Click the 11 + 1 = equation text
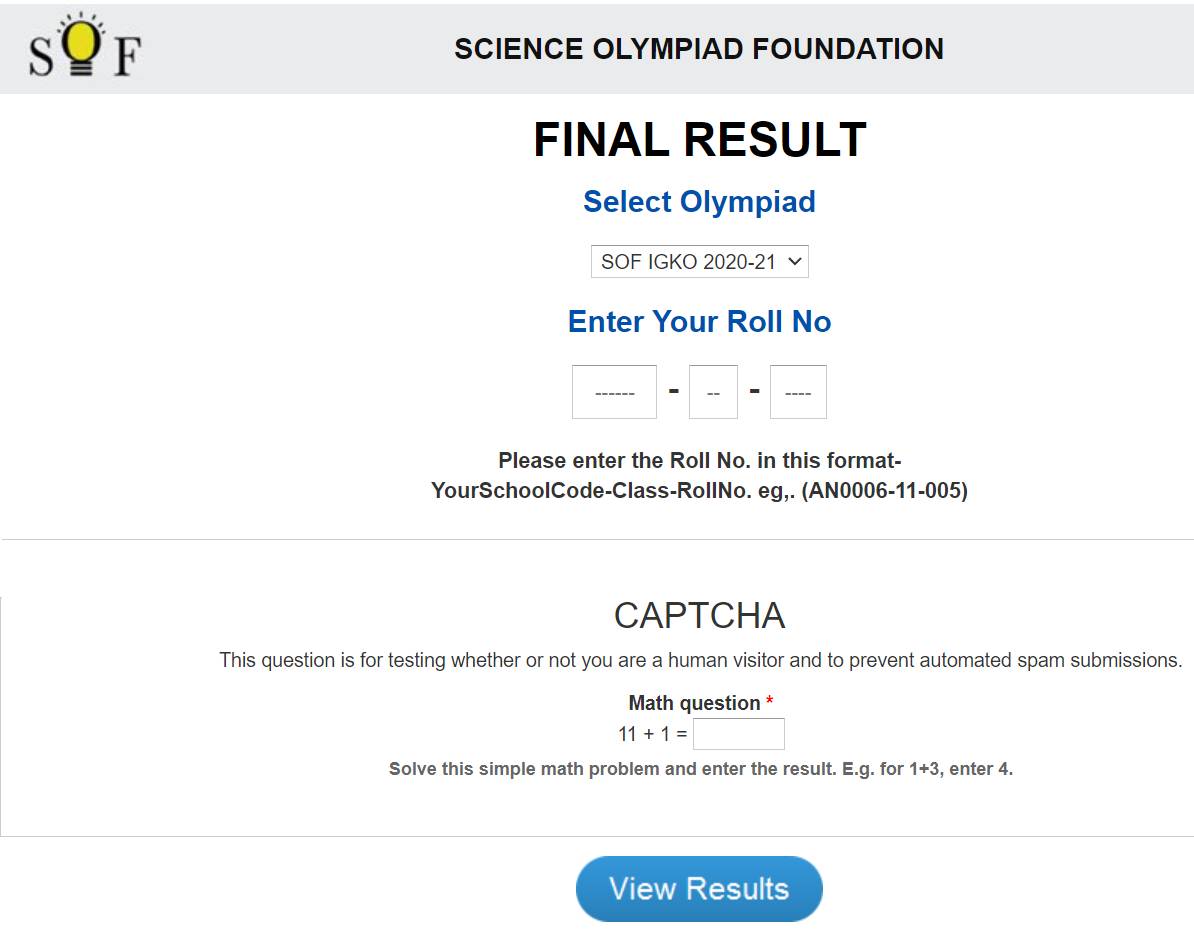The image size is (1194, 930). 653,734
